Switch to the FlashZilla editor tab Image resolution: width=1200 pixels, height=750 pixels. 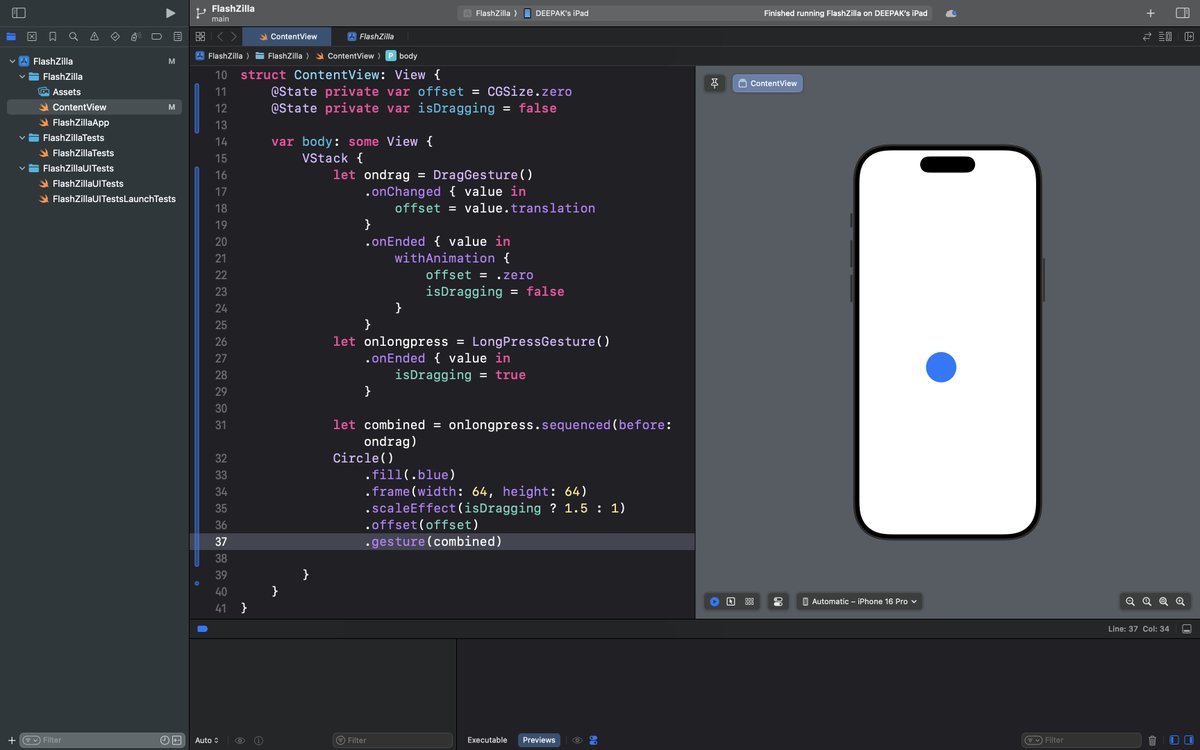[370, 36]
